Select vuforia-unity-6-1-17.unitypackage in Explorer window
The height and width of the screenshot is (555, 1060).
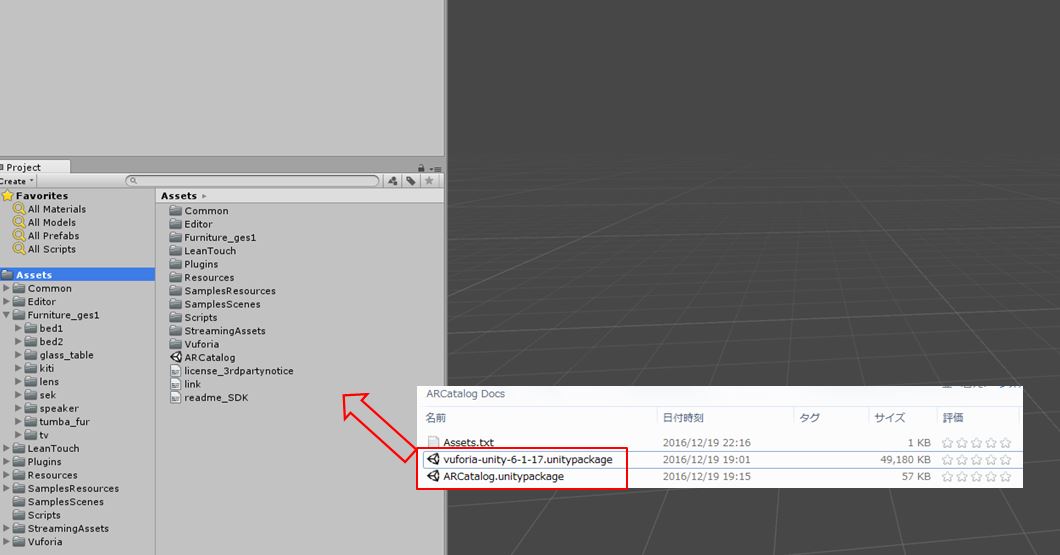point(520,459)
